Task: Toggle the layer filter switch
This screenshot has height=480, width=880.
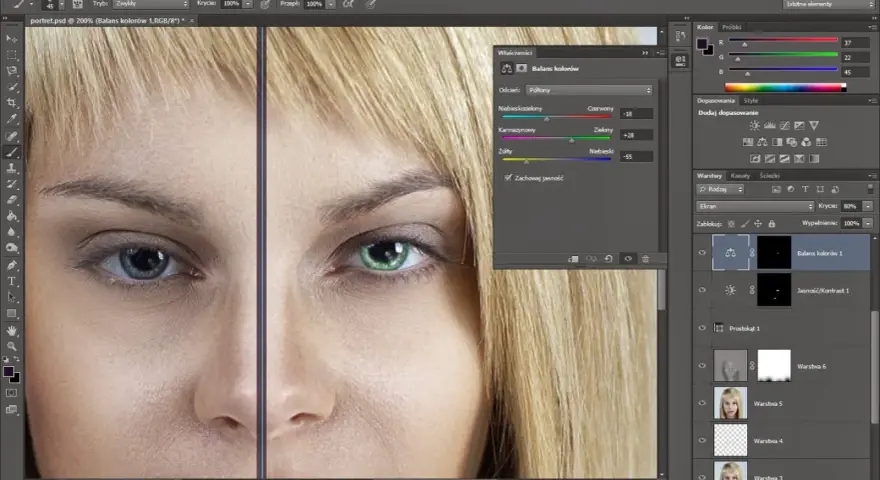Action: point(870,189)
